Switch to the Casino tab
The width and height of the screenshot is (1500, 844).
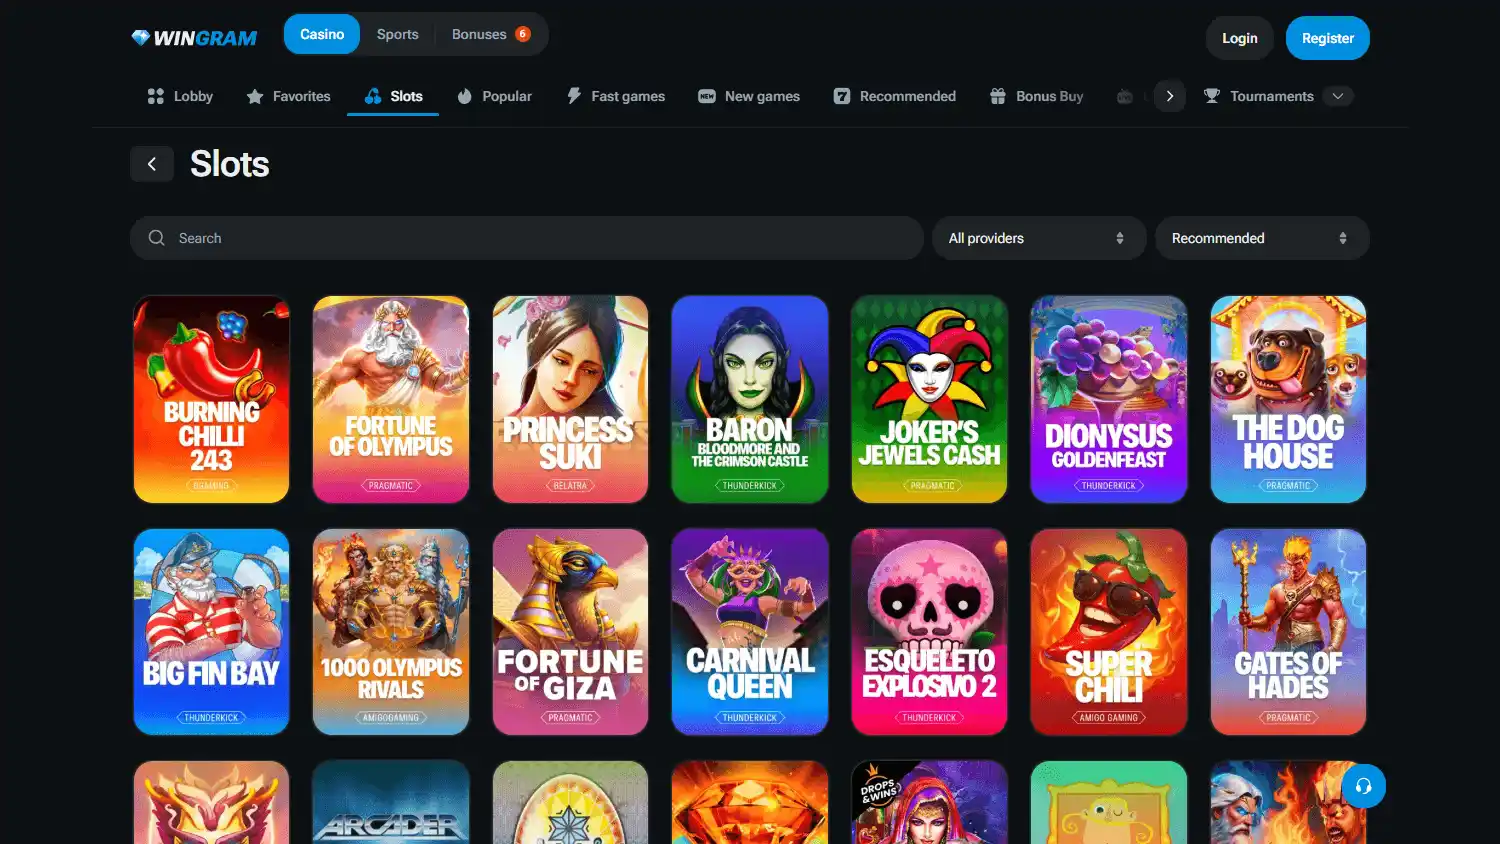(x=322, y=34)
